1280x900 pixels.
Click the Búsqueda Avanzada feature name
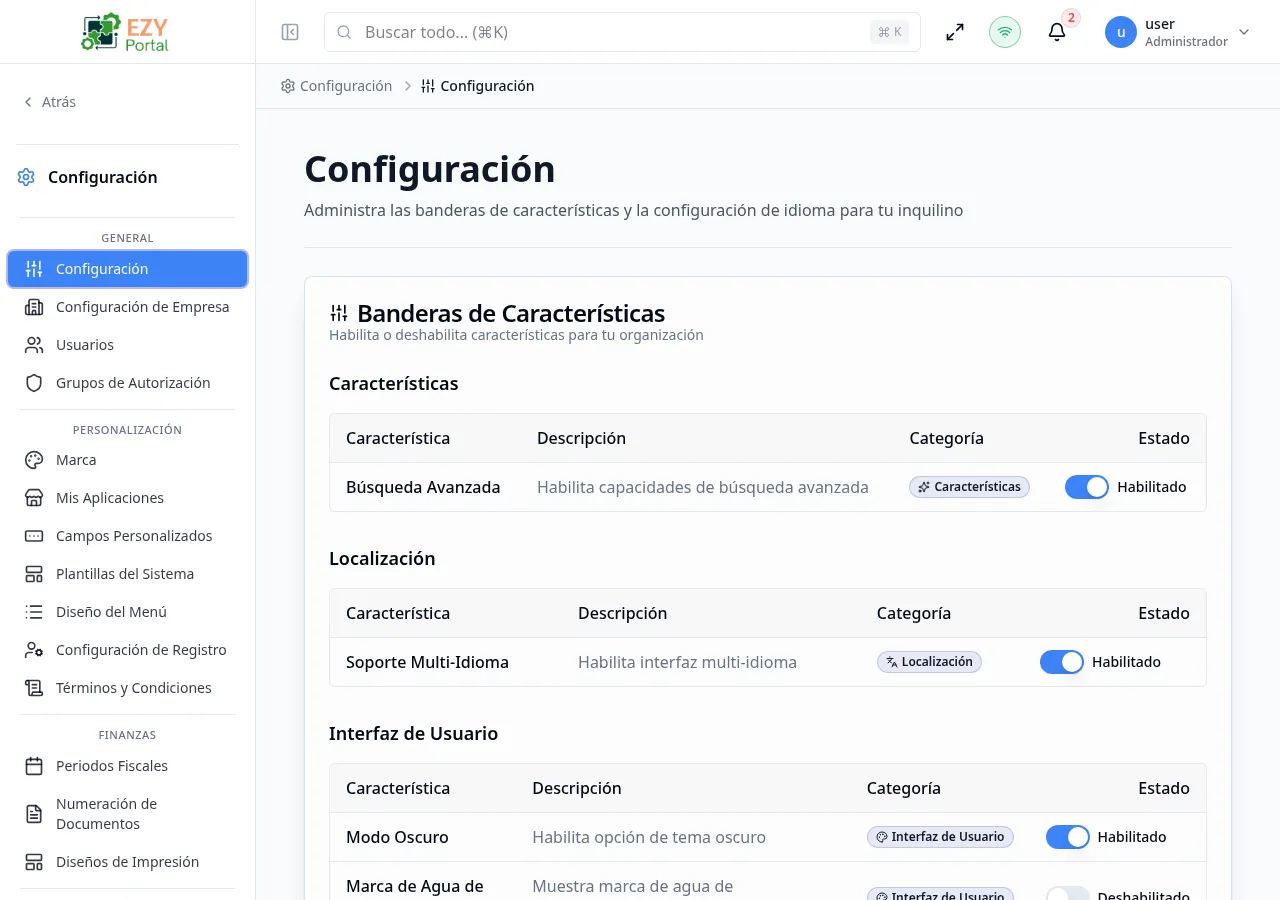(x=423, y=487)
